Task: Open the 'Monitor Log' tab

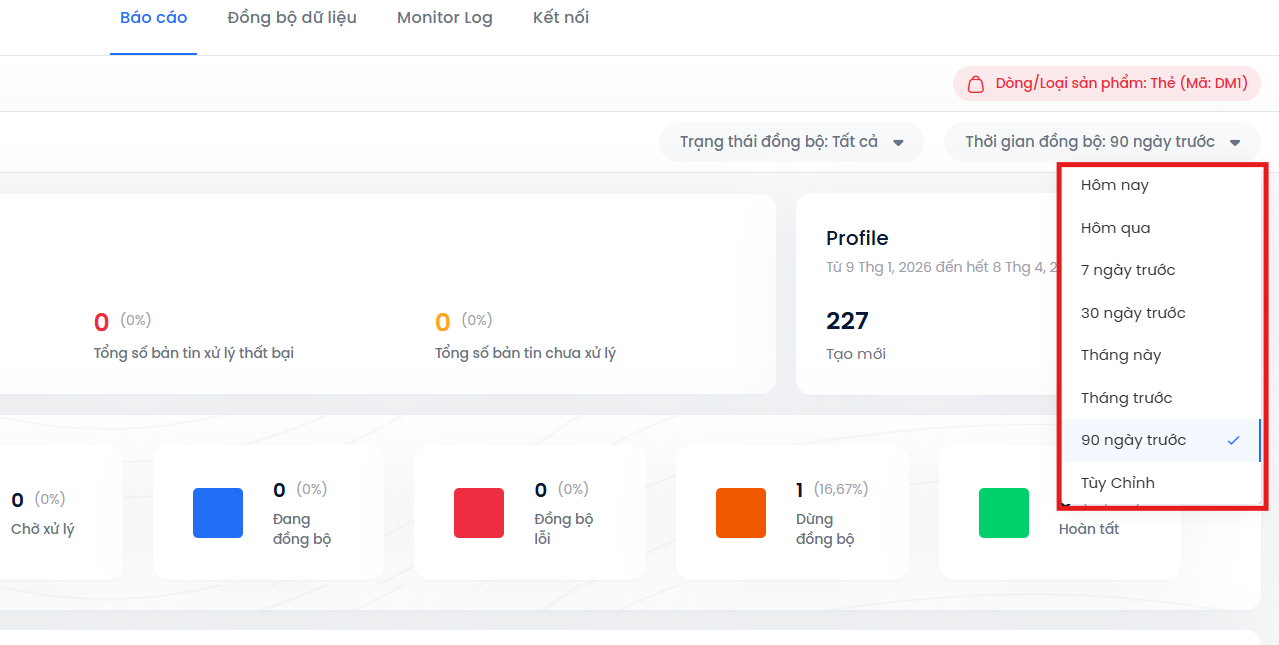Action: click(445, 18)
